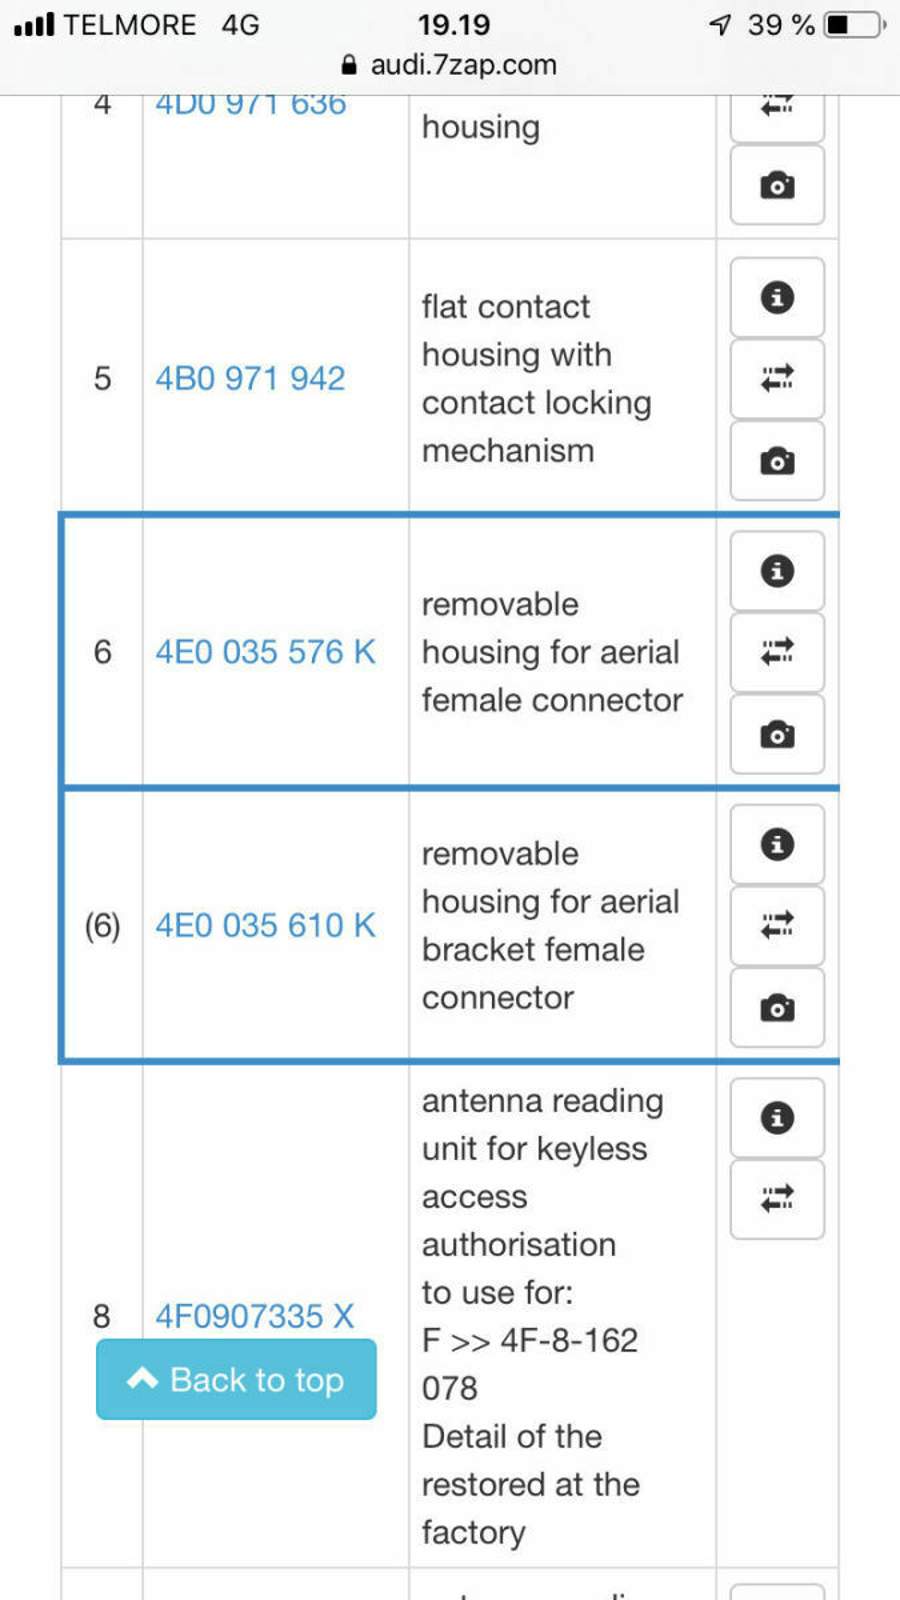Show replacements for part 4B0 971 942

coord(777,378)
